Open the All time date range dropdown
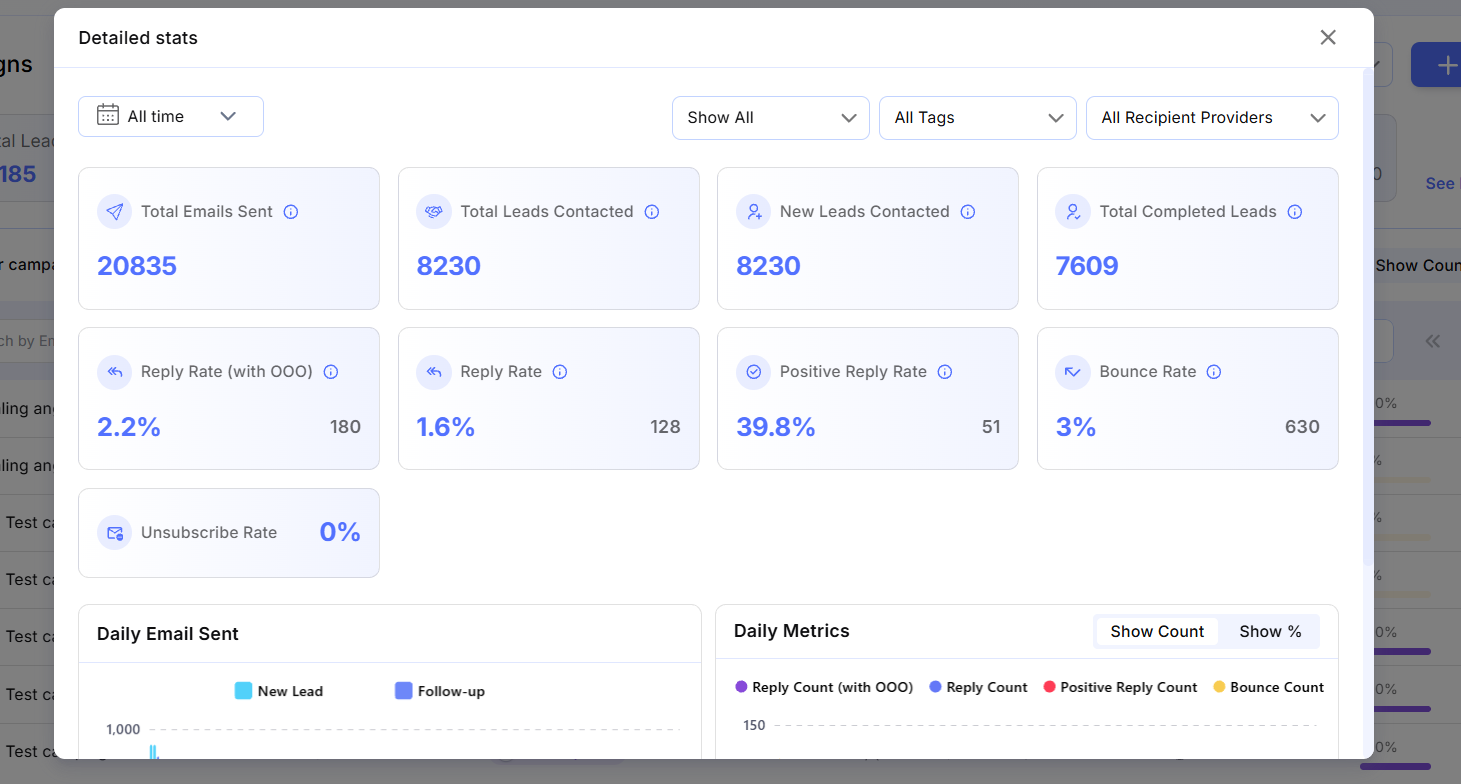Viewport: 1461px width, 784px height. pos(171,116)
